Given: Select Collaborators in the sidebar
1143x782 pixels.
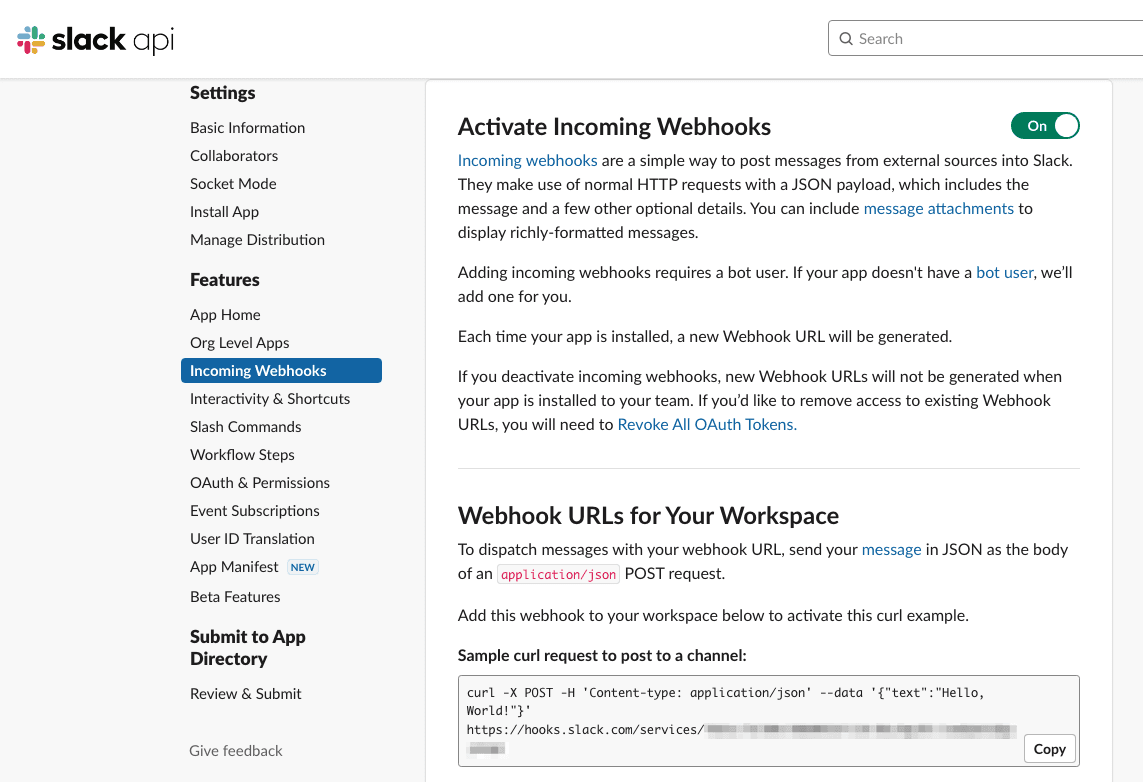Looking at the screenshot, I should 233,155.
